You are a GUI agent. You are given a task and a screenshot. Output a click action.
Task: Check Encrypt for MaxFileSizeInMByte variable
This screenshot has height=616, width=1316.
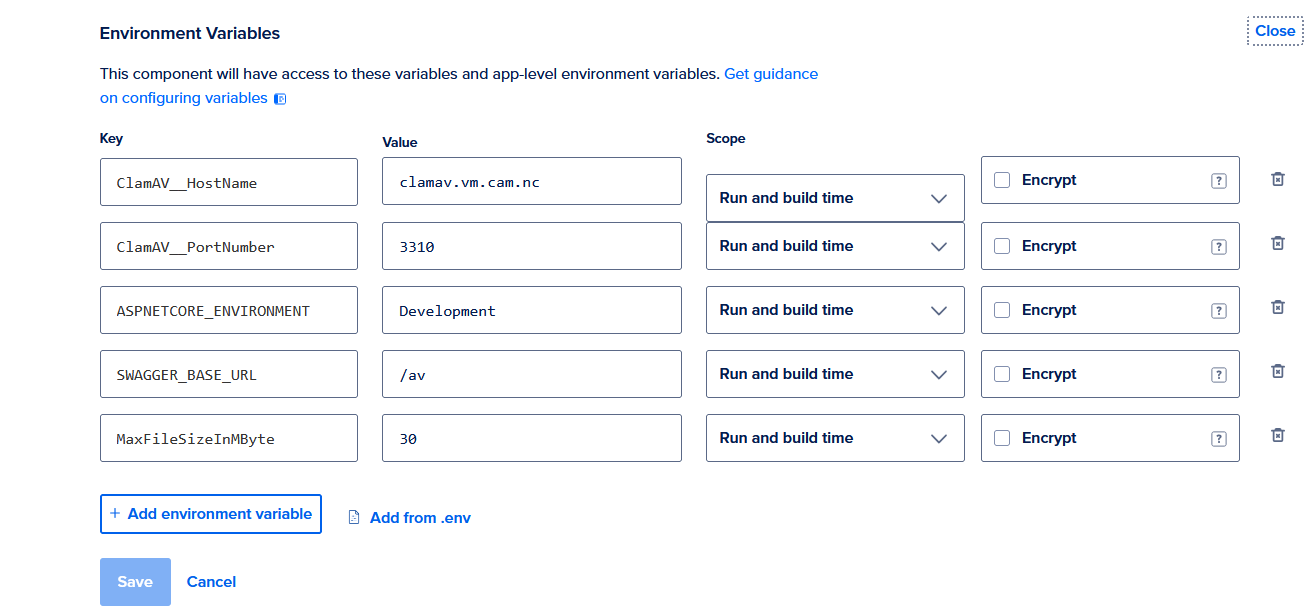(x=1002, y=438)
